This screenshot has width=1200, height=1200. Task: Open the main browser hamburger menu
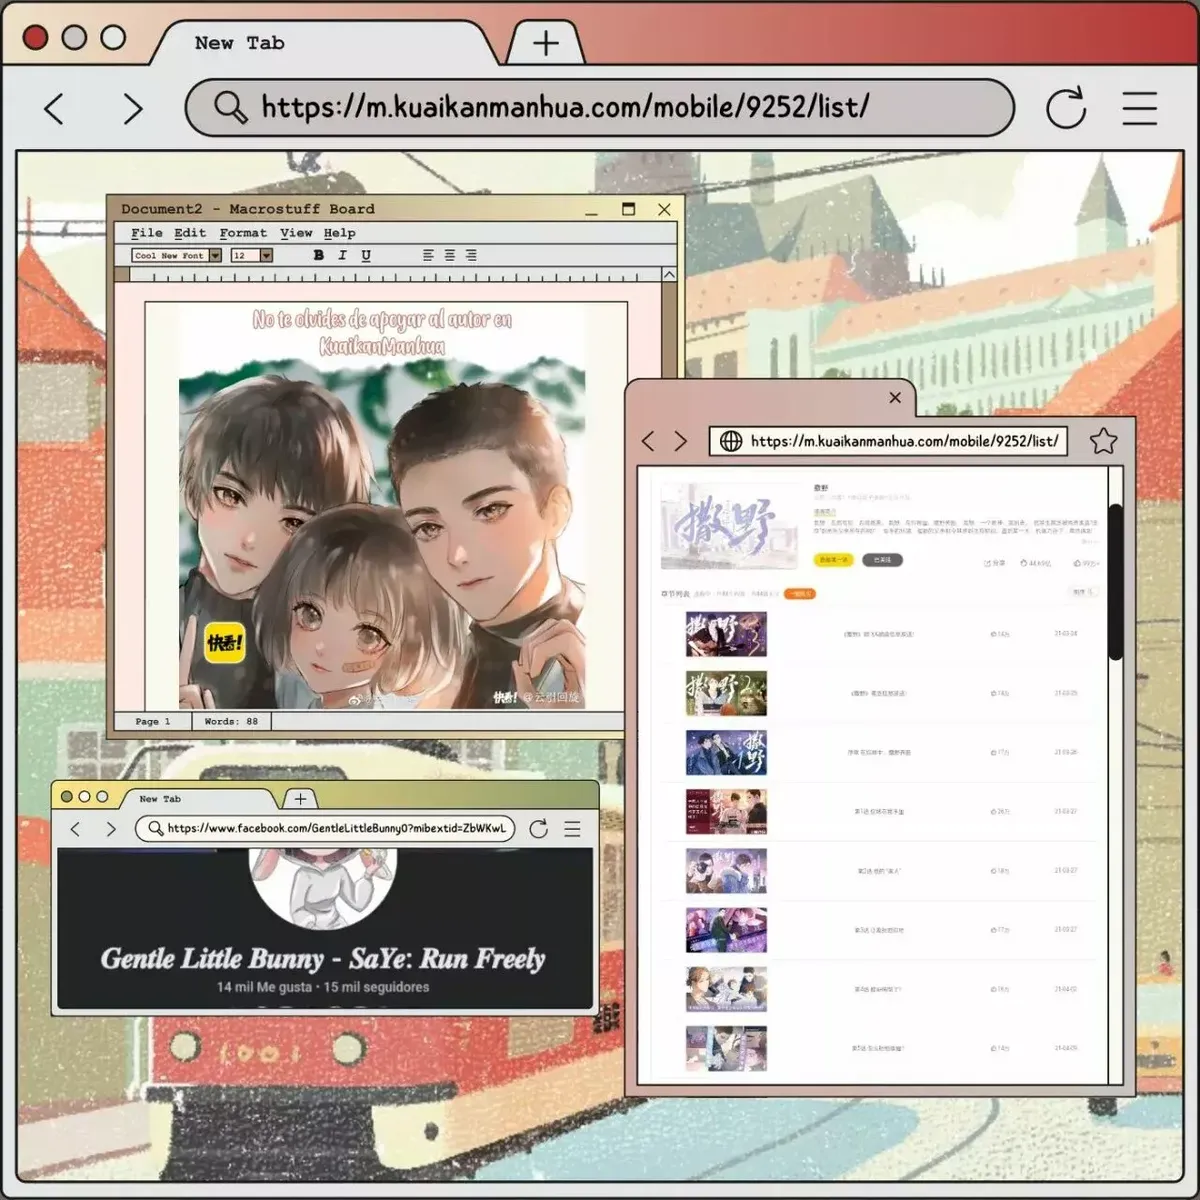(1139, 108)
